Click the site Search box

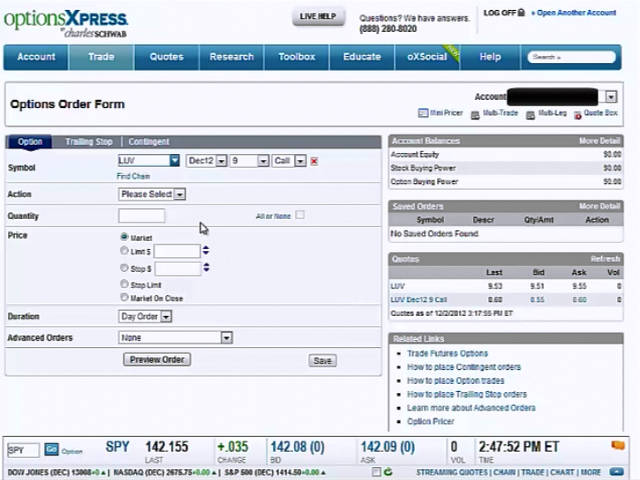point(571,57)
